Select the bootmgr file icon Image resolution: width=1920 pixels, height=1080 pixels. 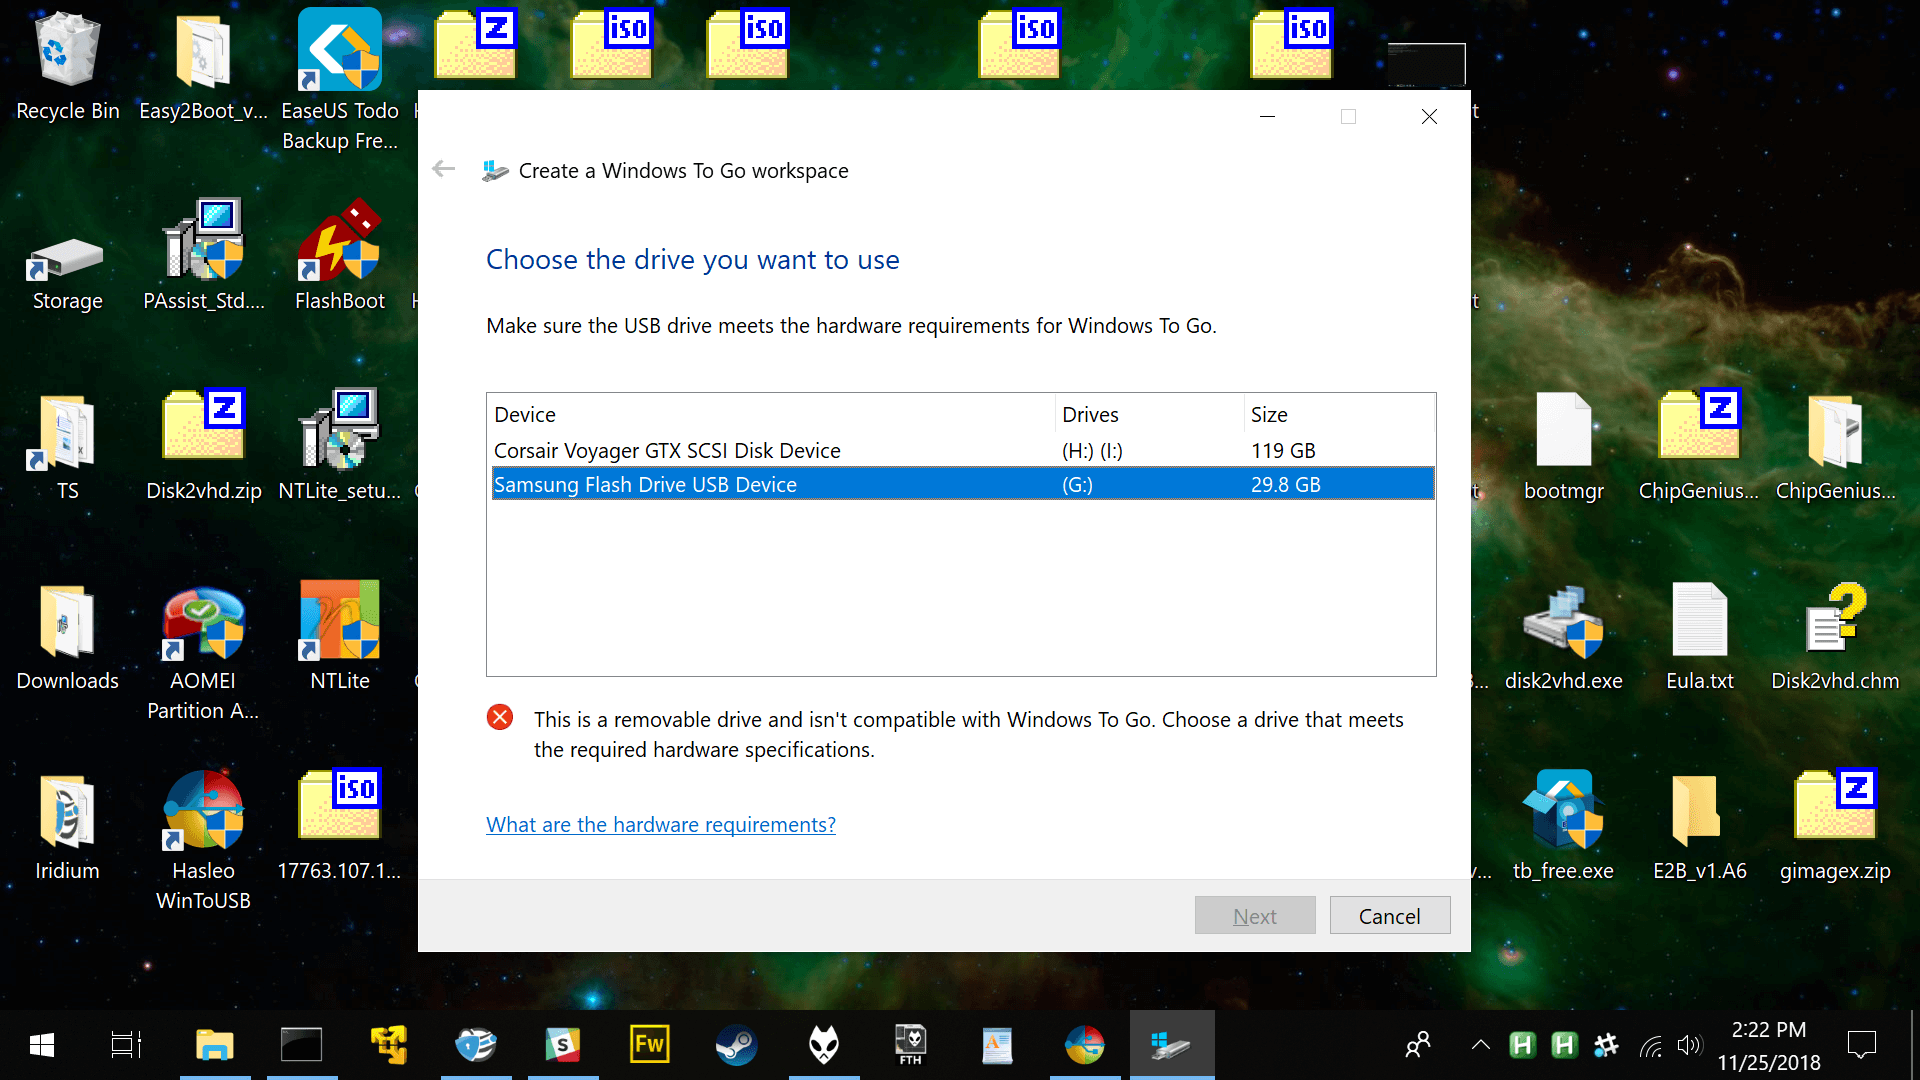tap(1563, 446)
